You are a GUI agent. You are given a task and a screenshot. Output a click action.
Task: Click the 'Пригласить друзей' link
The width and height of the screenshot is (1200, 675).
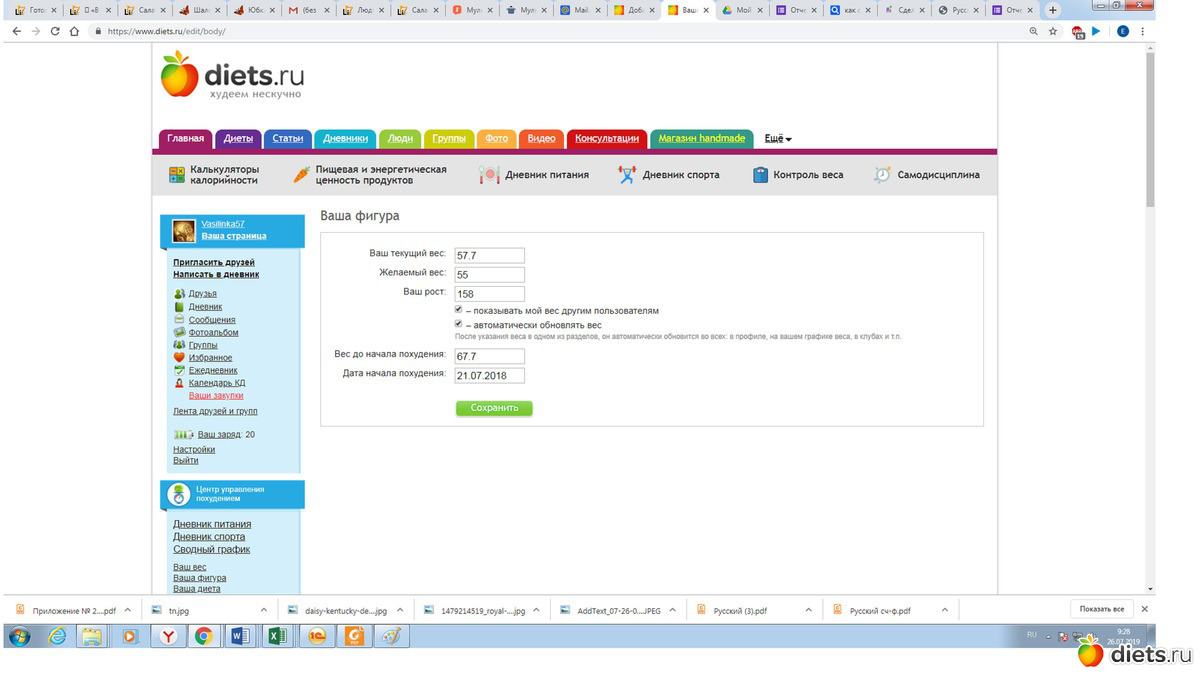click(x=214, y=262)
